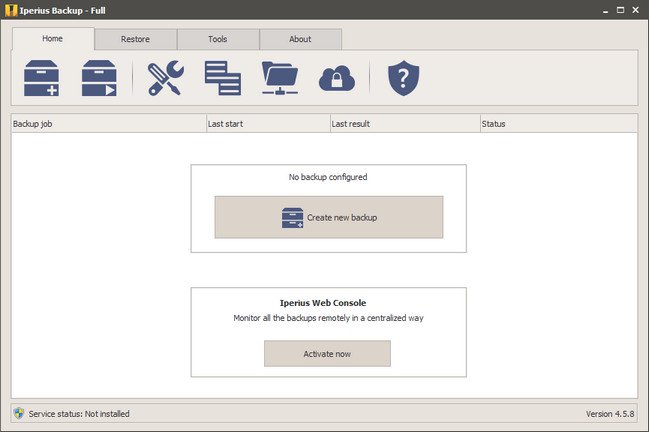Sort by Backup job column header

[108, 124]
